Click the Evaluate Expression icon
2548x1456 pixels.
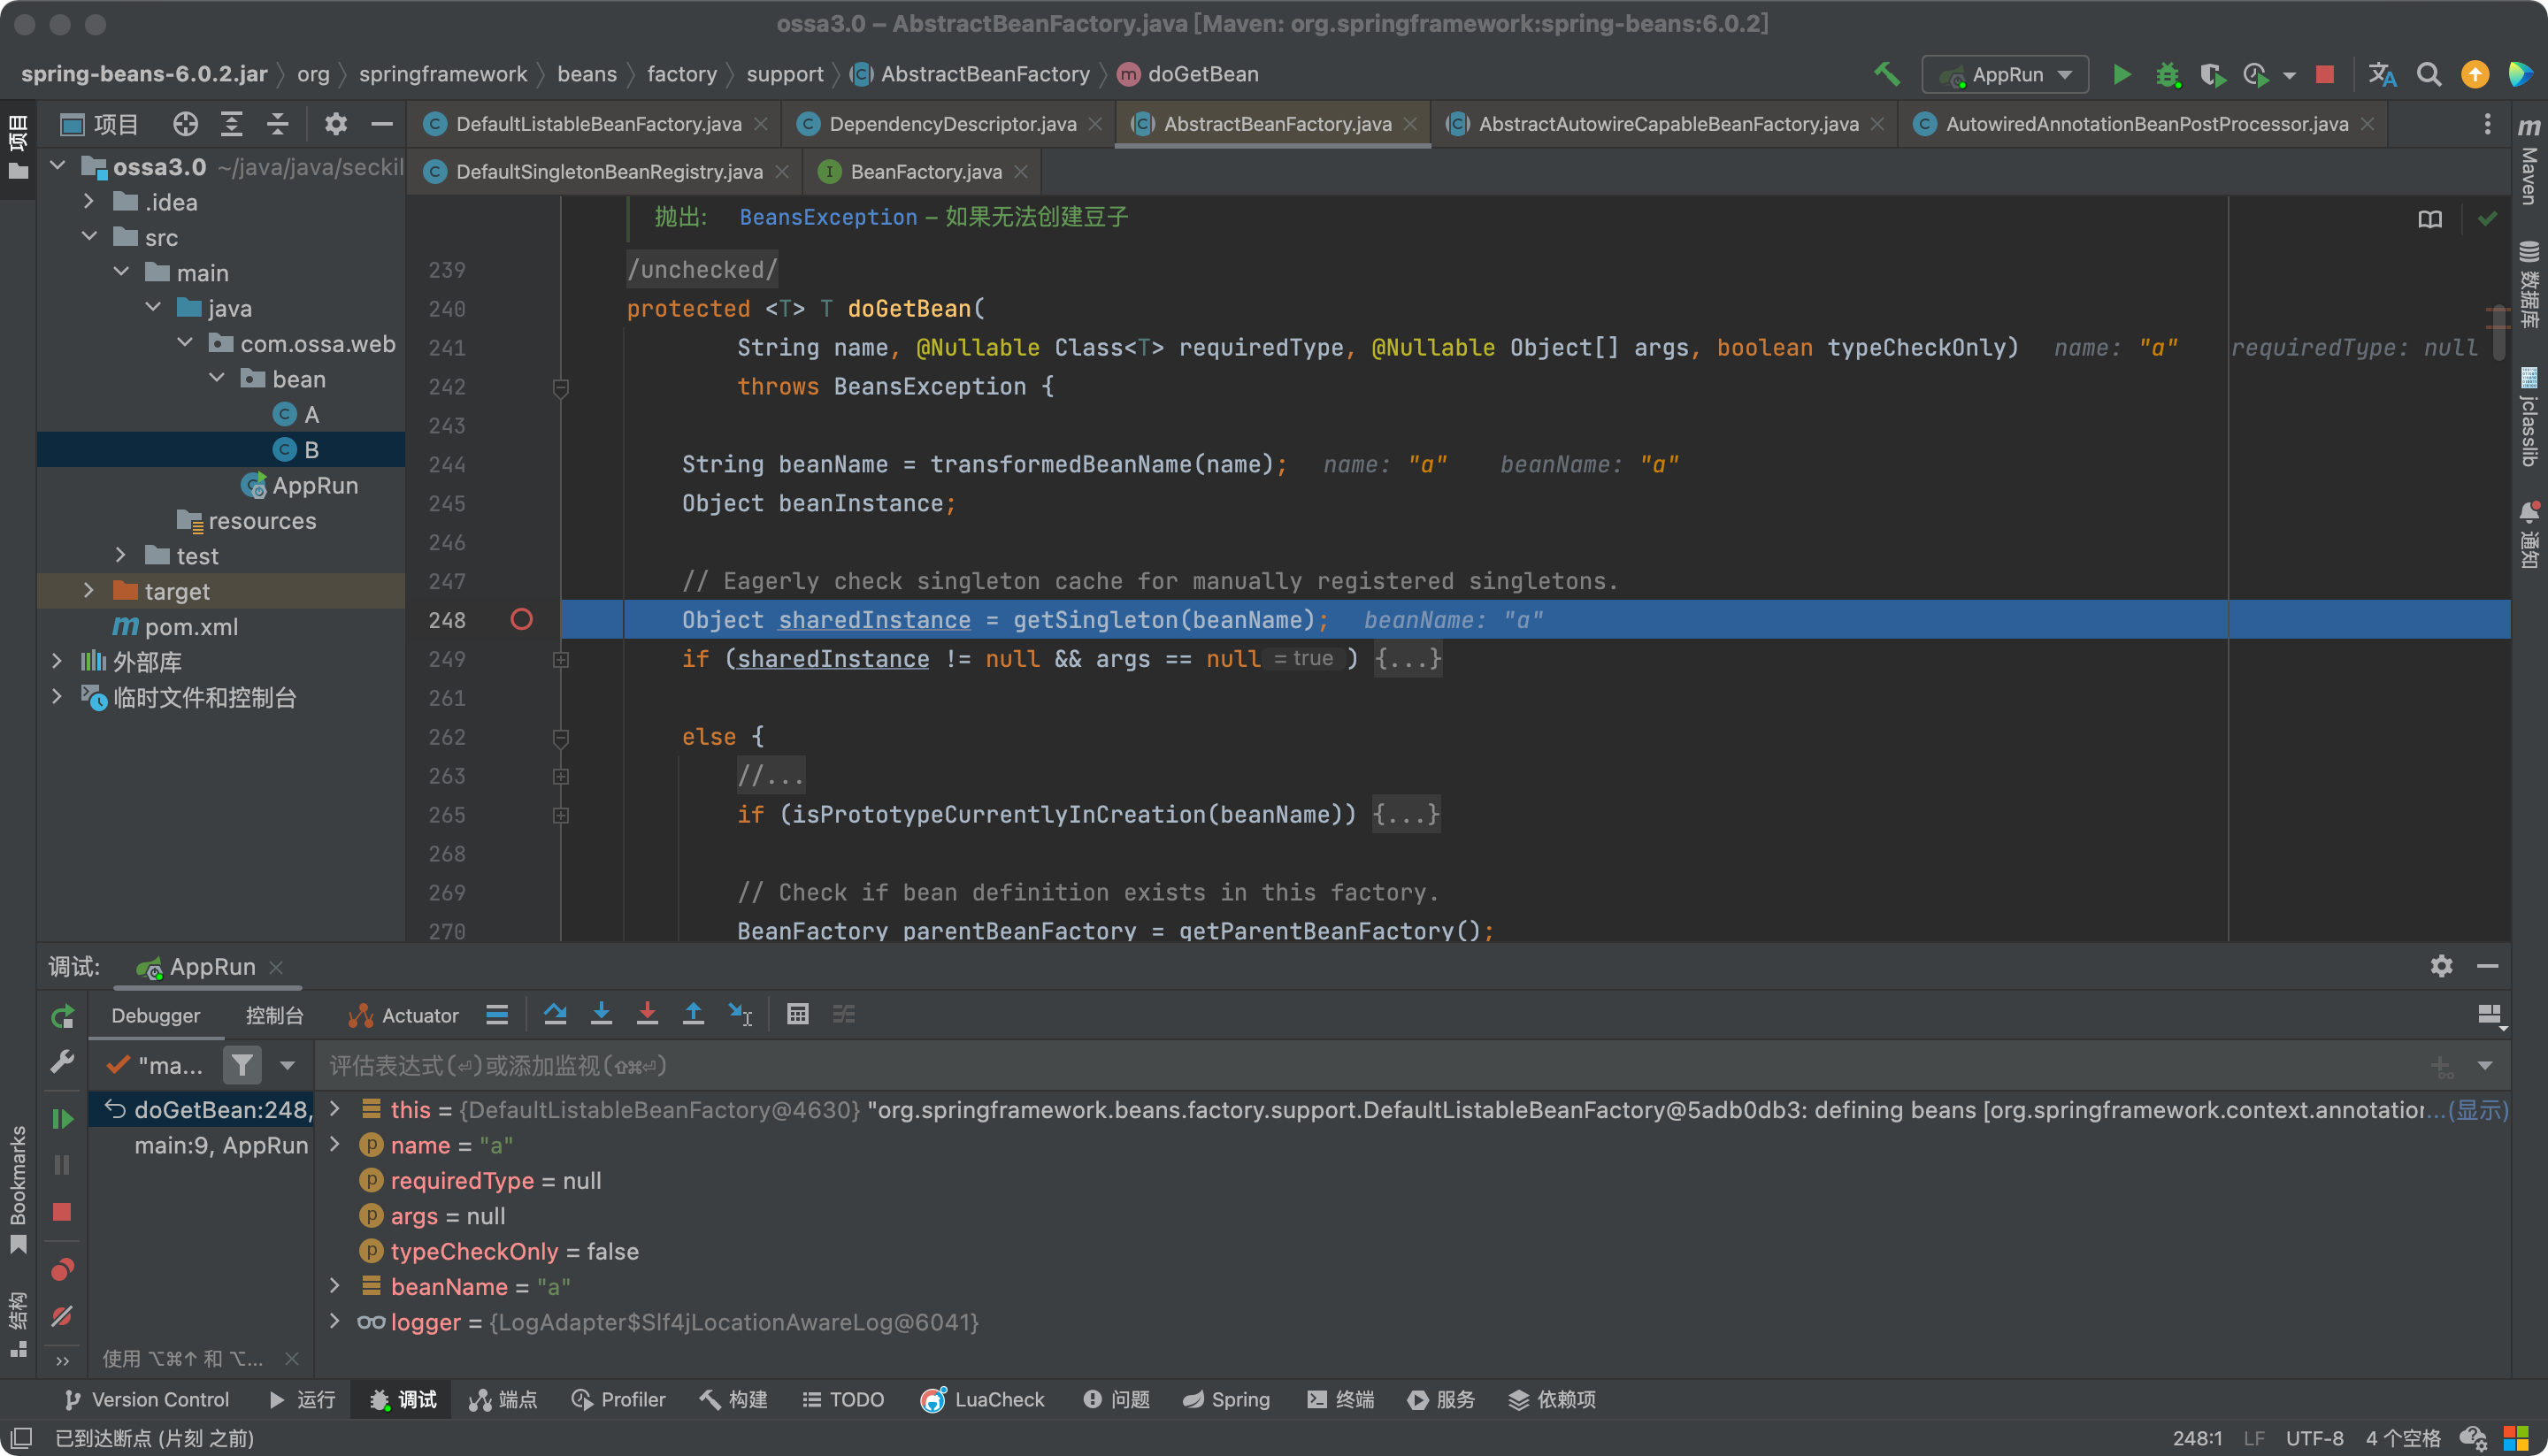point(798,1013)
